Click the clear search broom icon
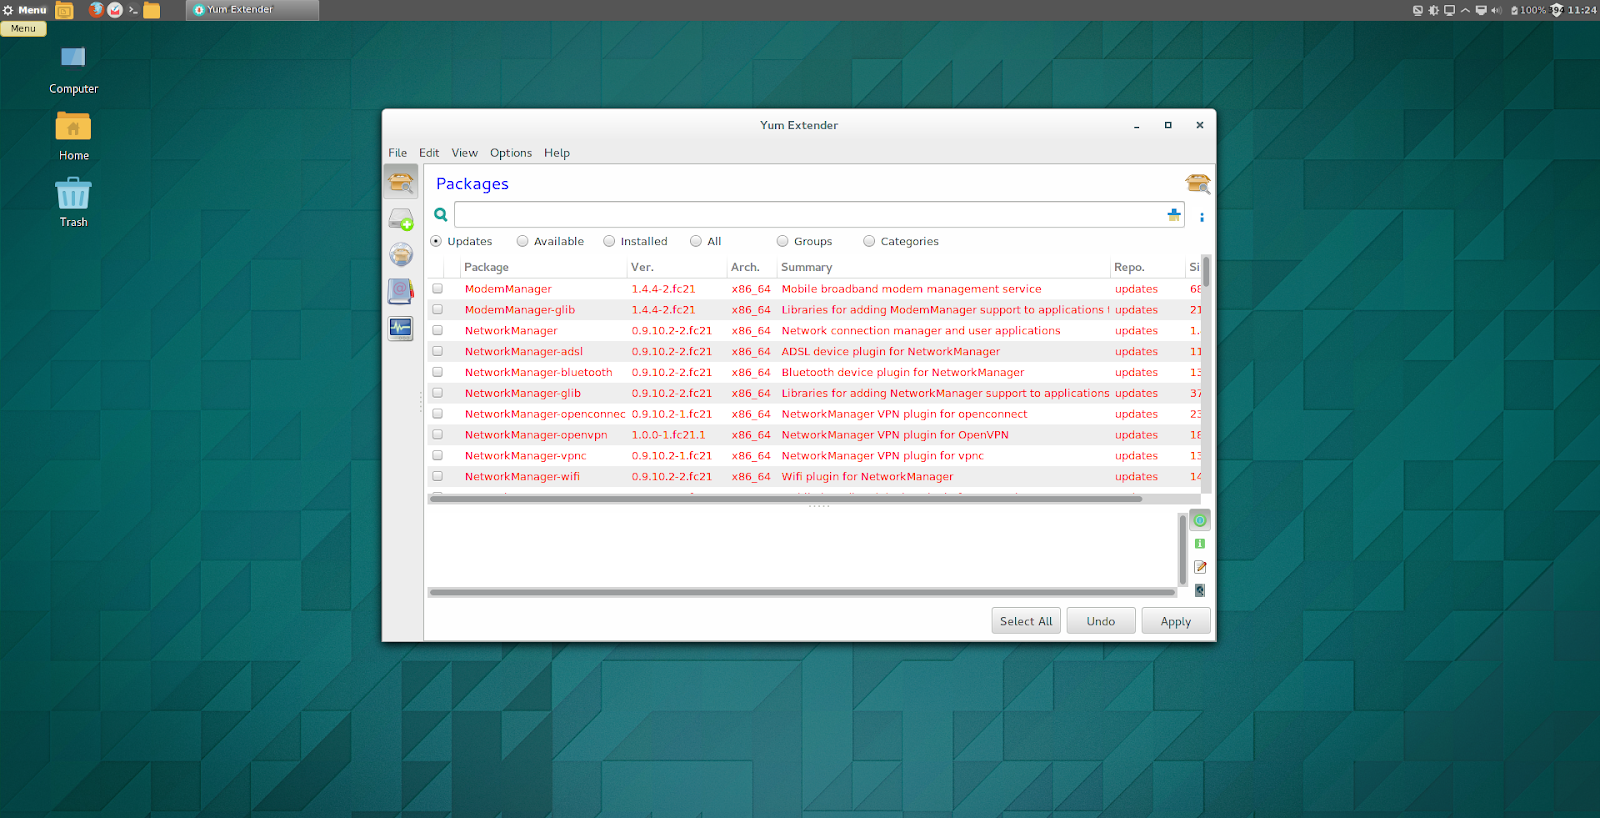The height and width of the screenshot is (818, 1600). pyautogui.click(x=1174, y=214)
